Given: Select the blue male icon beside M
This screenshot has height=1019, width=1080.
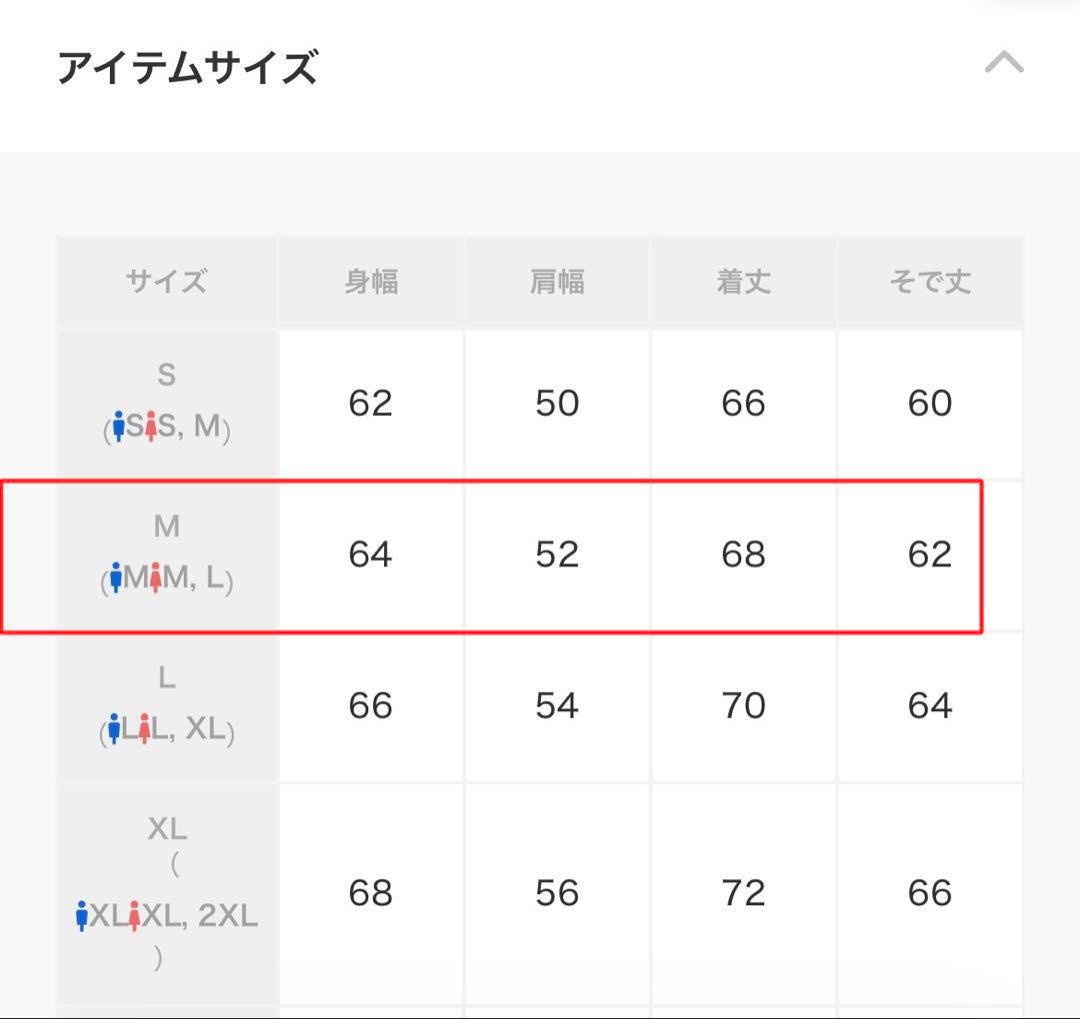Looking at the screenshot, I should [117, 578].
